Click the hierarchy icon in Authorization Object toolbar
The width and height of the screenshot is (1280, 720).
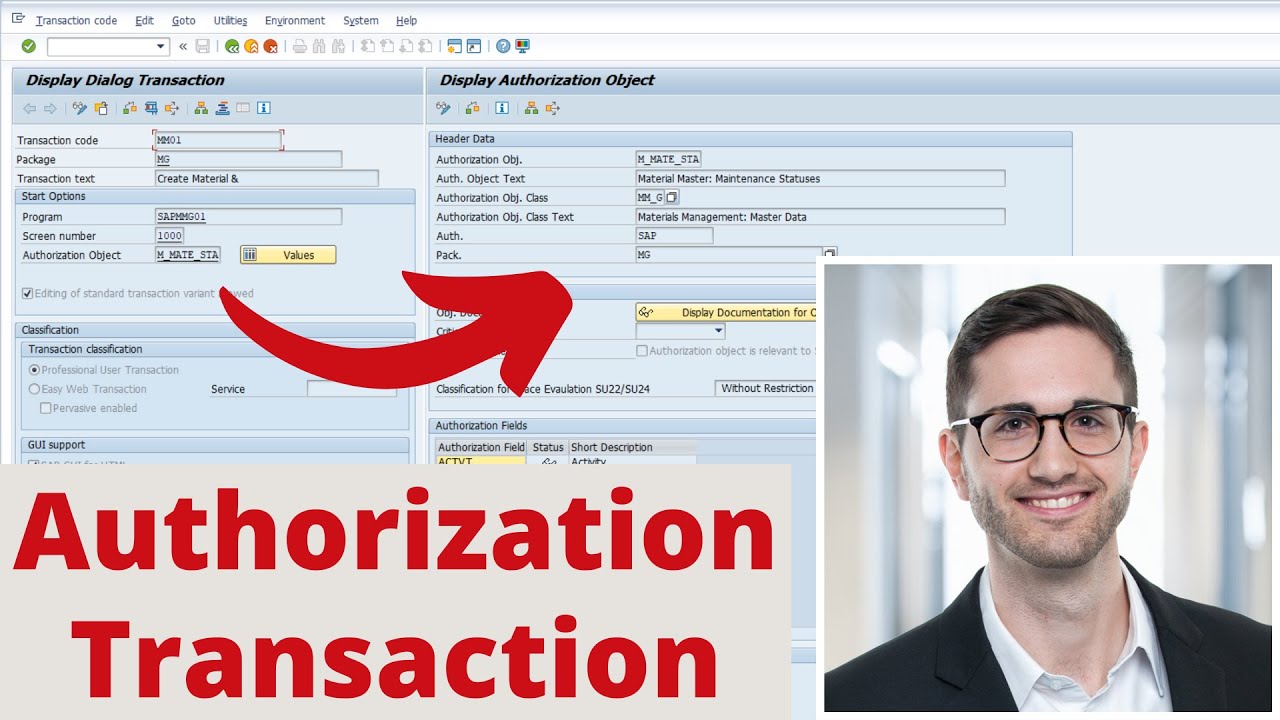point(531,108)
